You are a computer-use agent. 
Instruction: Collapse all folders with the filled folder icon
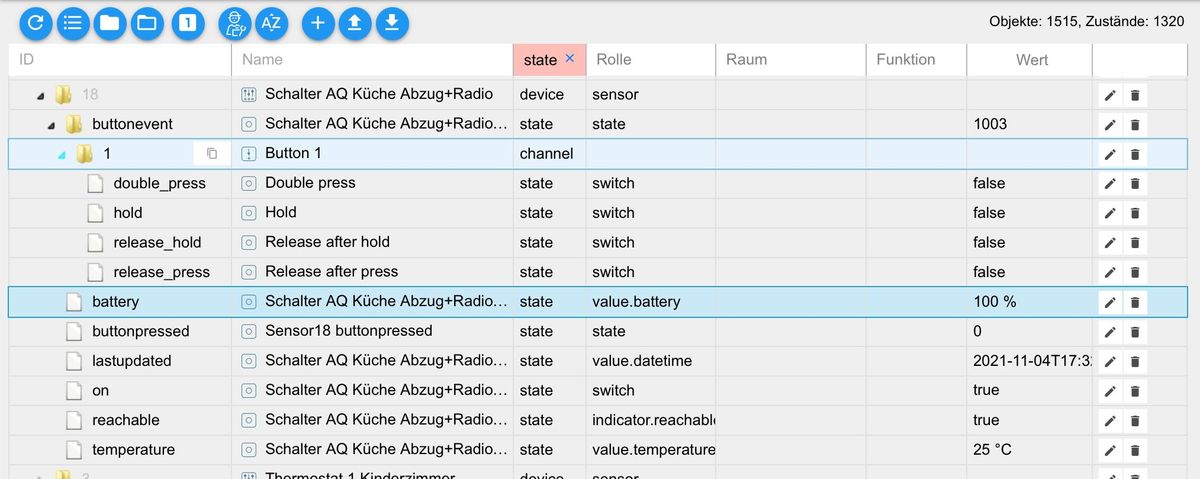pyautogui.click(x=110, y=23)
